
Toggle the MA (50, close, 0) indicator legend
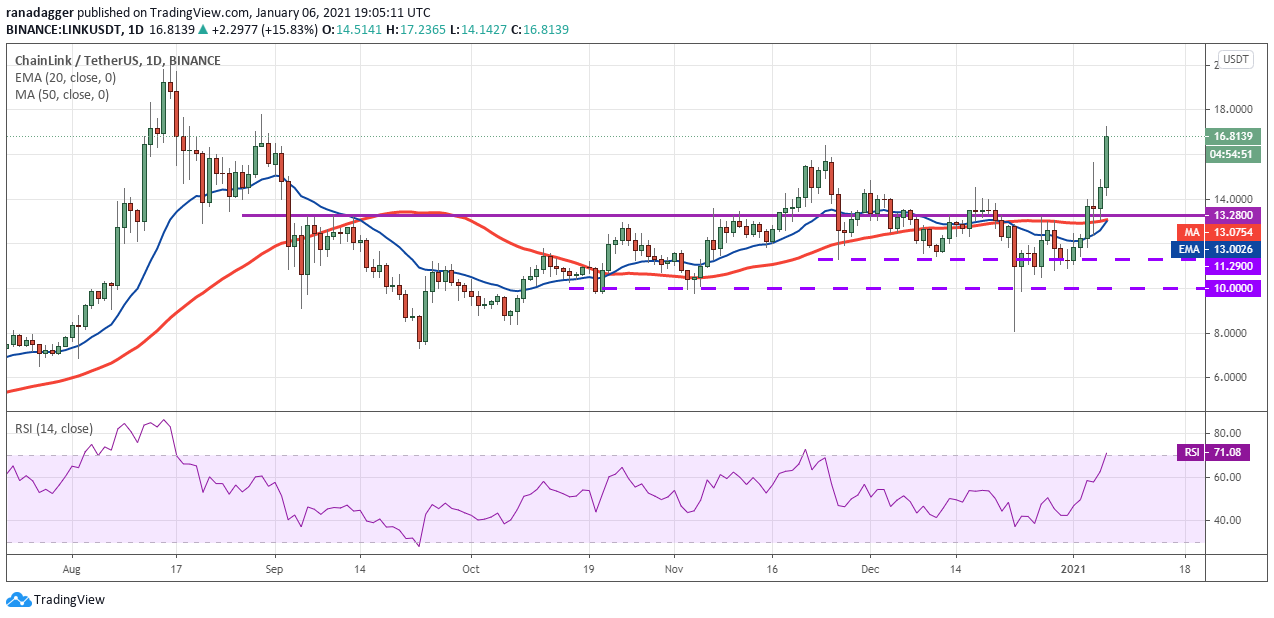62,95
